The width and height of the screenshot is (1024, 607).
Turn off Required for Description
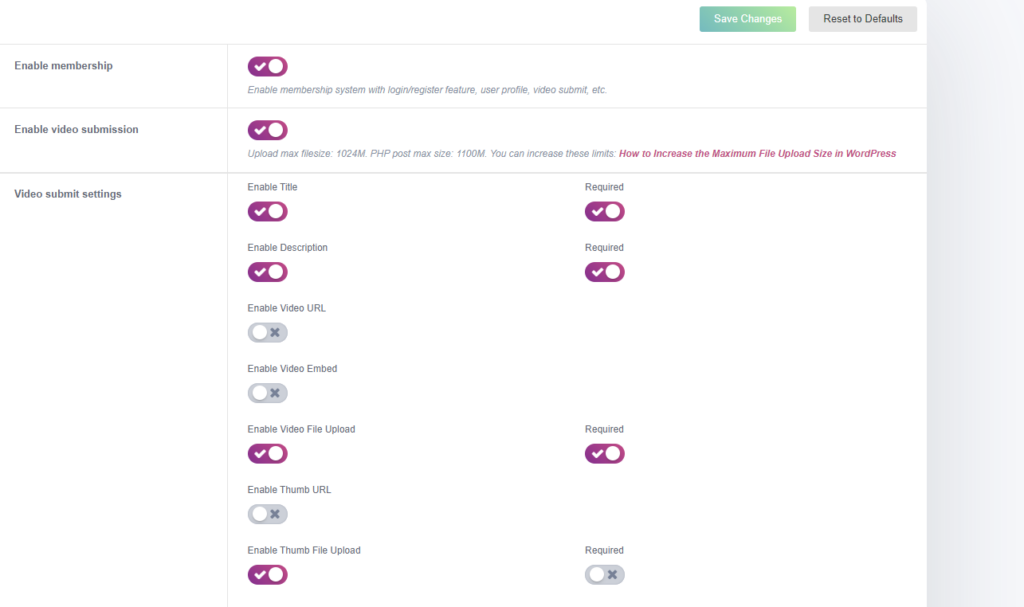point(604,272)
